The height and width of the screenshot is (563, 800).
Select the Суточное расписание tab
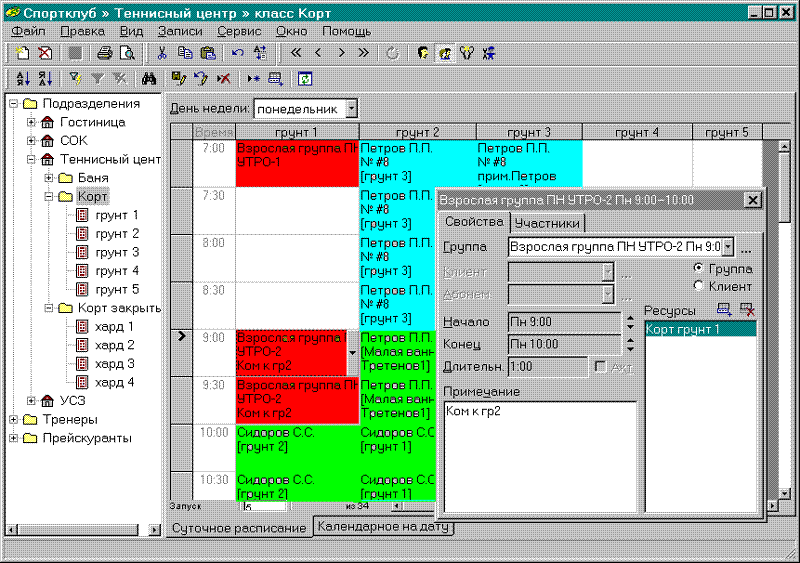pyautogui.click(x=239, y=528)
